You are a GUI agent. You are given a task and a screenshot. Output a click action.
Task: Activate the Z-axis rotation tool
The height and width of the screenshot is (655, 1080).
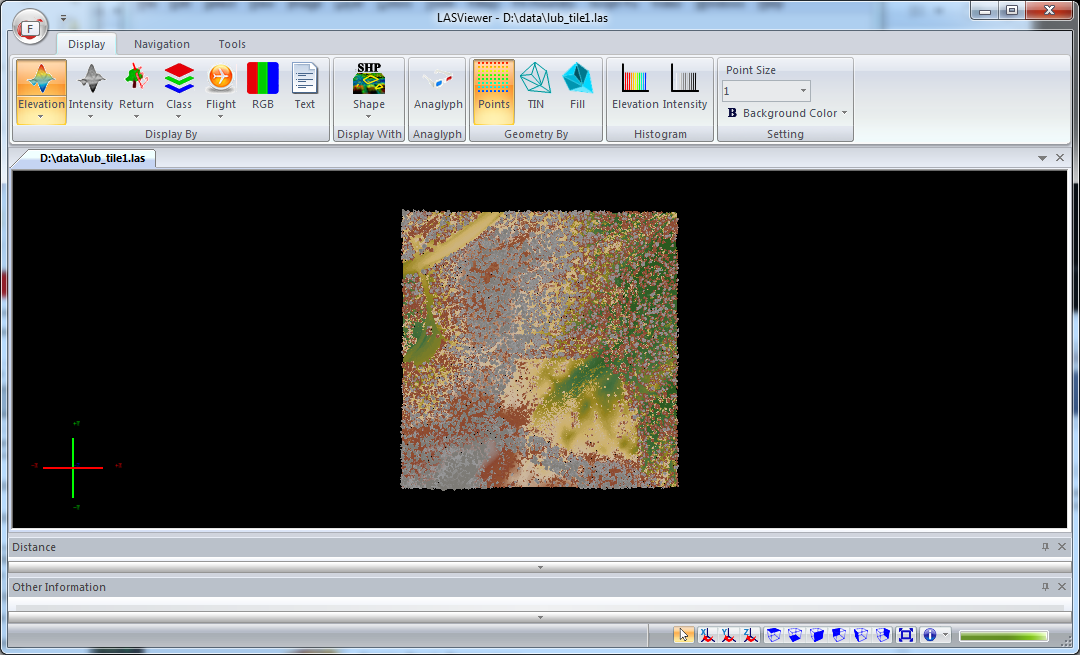click(x=749, y=635)
